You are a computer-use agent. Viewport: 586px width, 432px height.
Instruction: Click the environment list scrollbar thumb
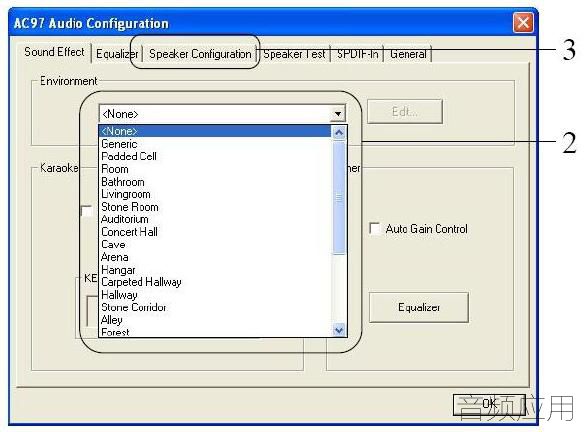tap(339, 198)
